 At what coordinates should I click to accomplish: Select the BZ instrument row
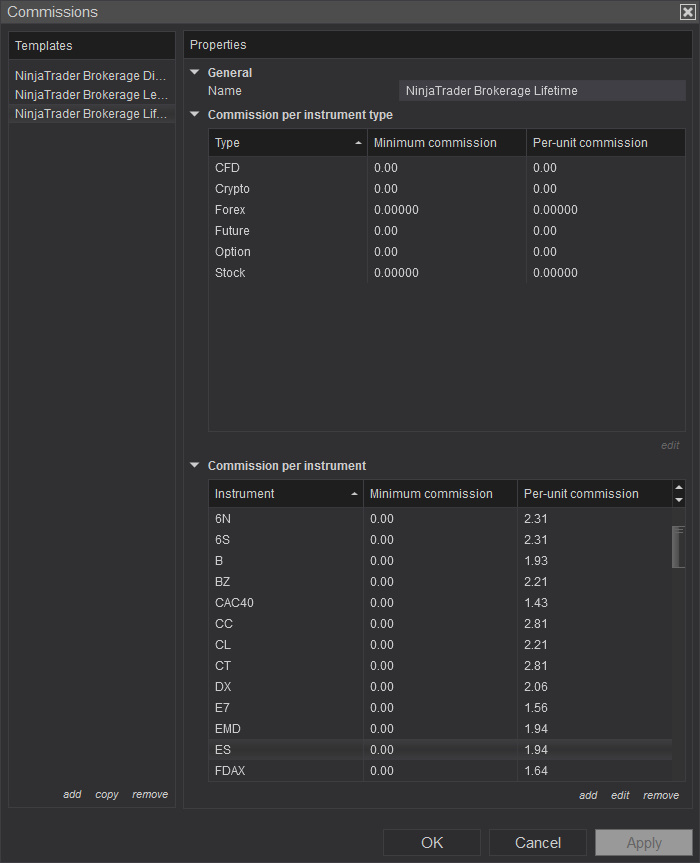[x=440, y=582]
